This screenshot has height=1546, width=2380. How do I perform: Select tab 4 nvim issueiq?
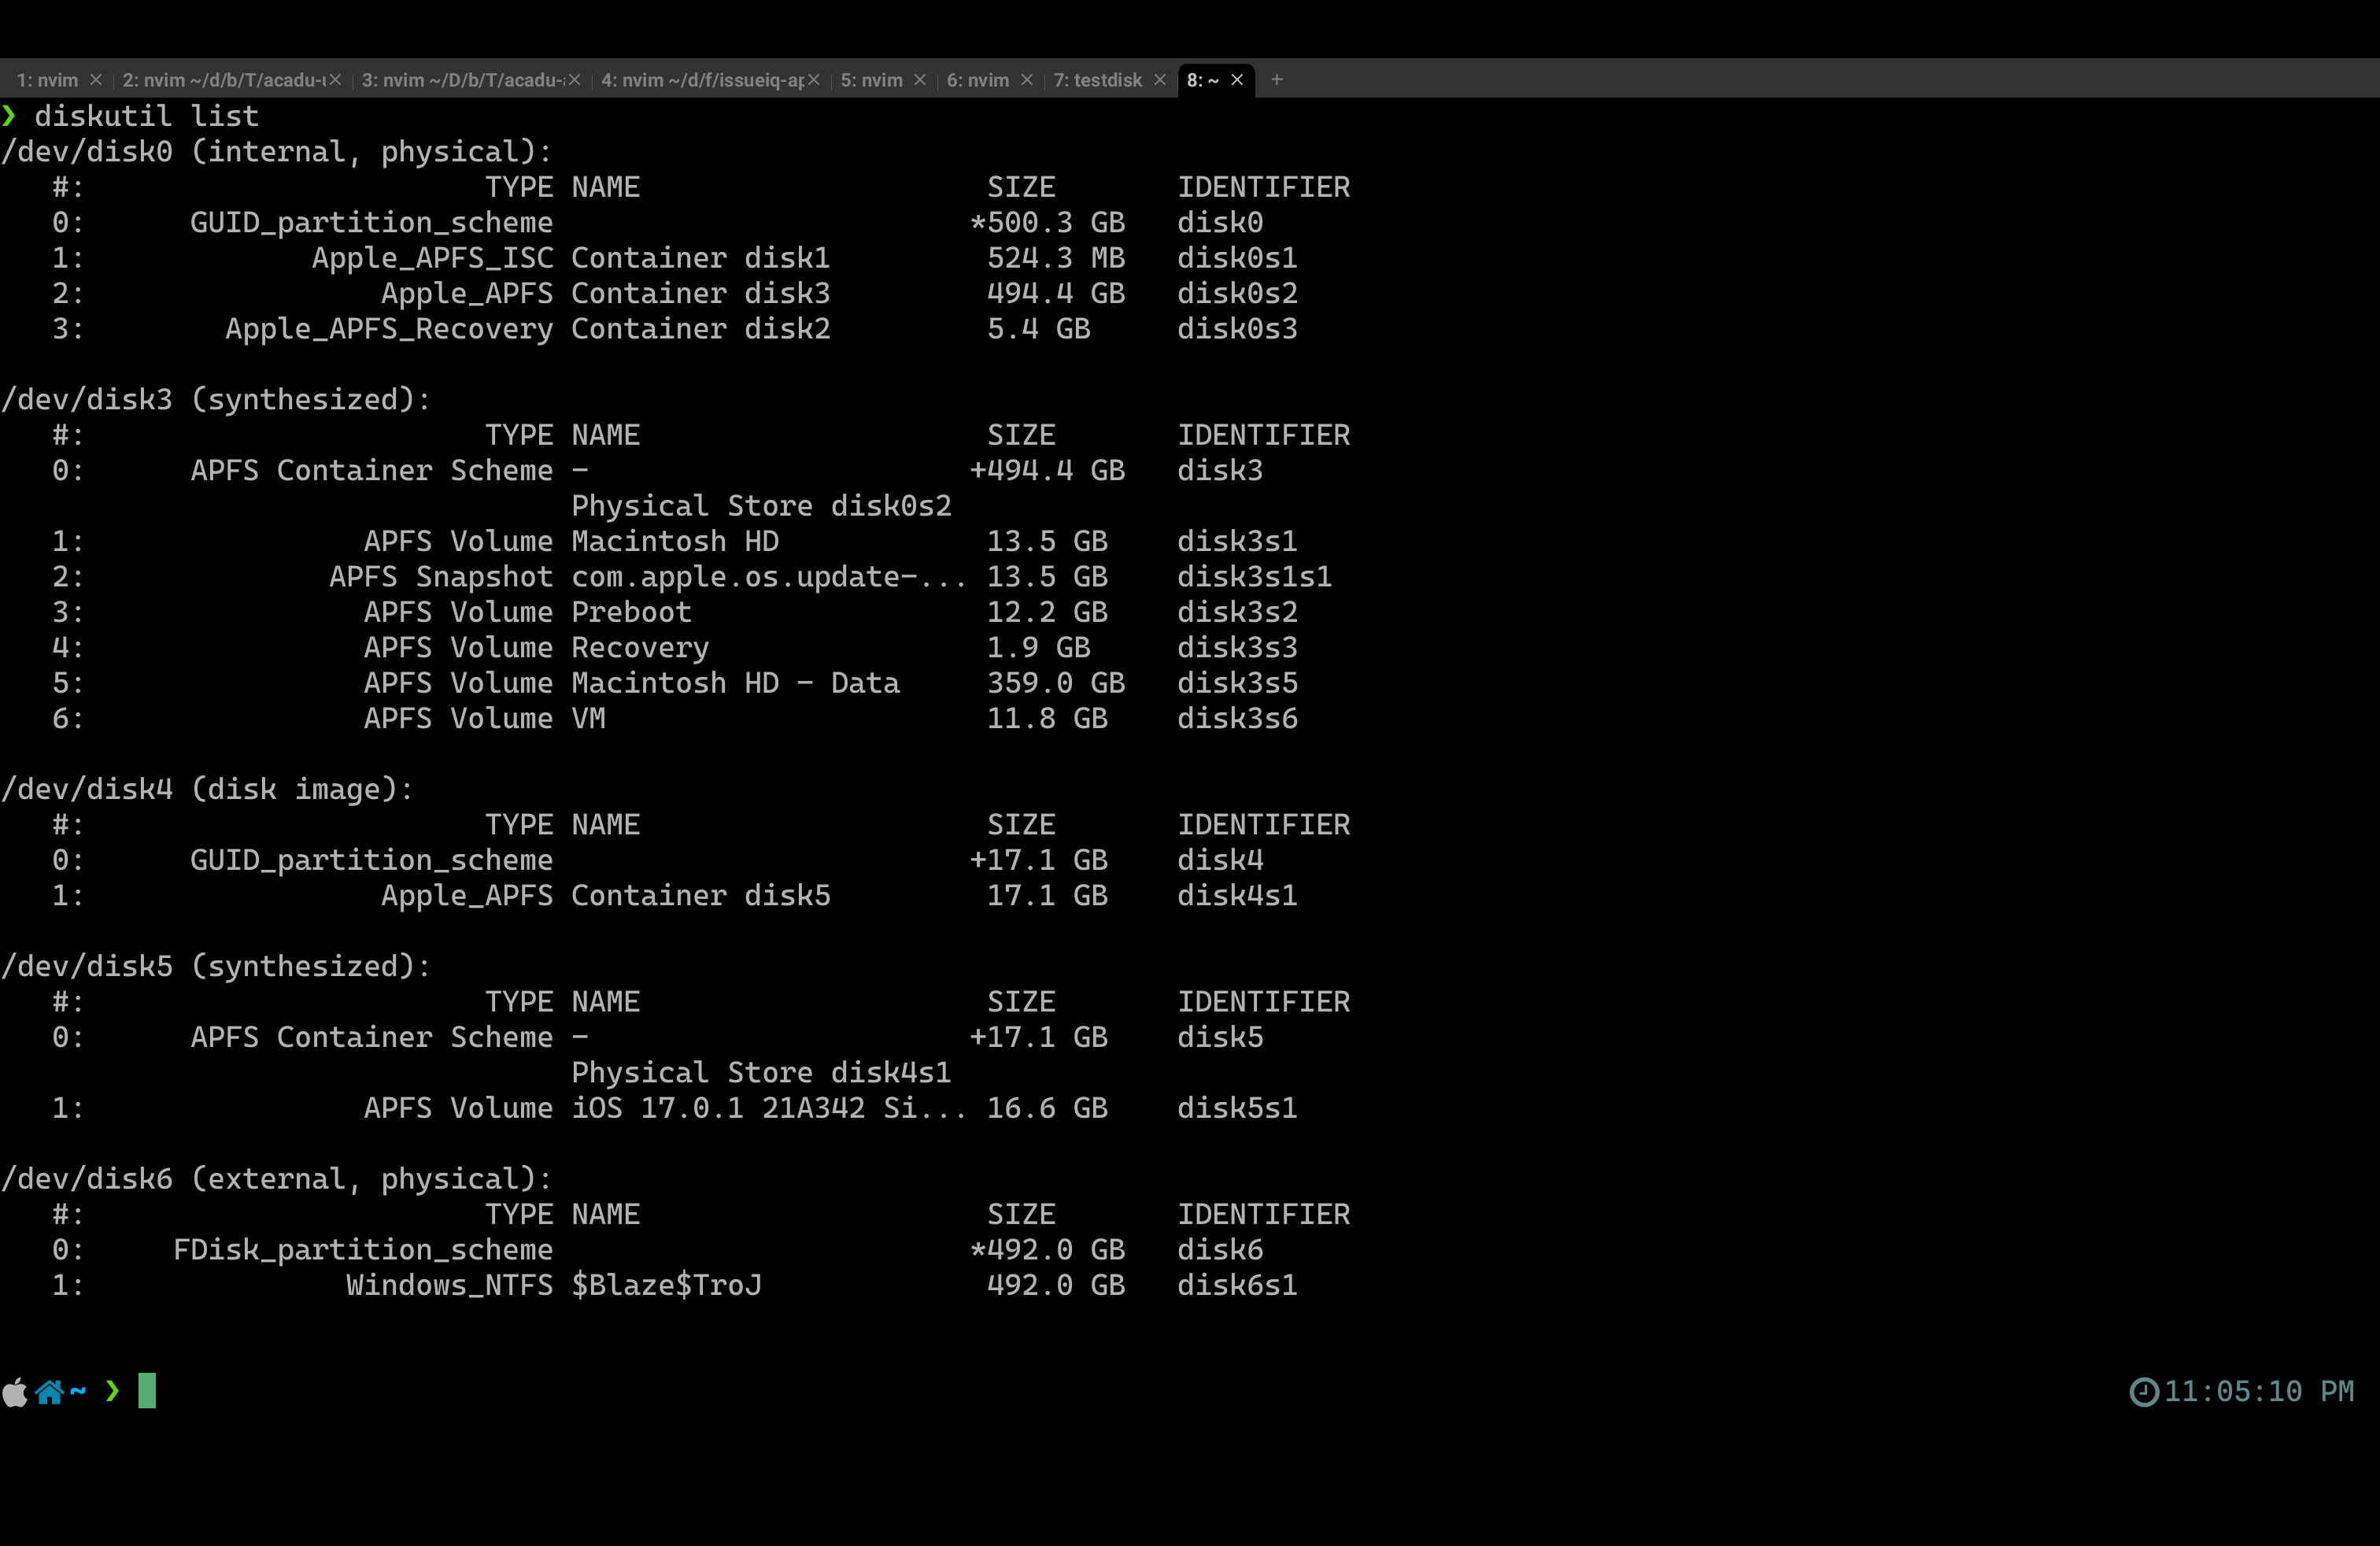click(x=701, y=80)
